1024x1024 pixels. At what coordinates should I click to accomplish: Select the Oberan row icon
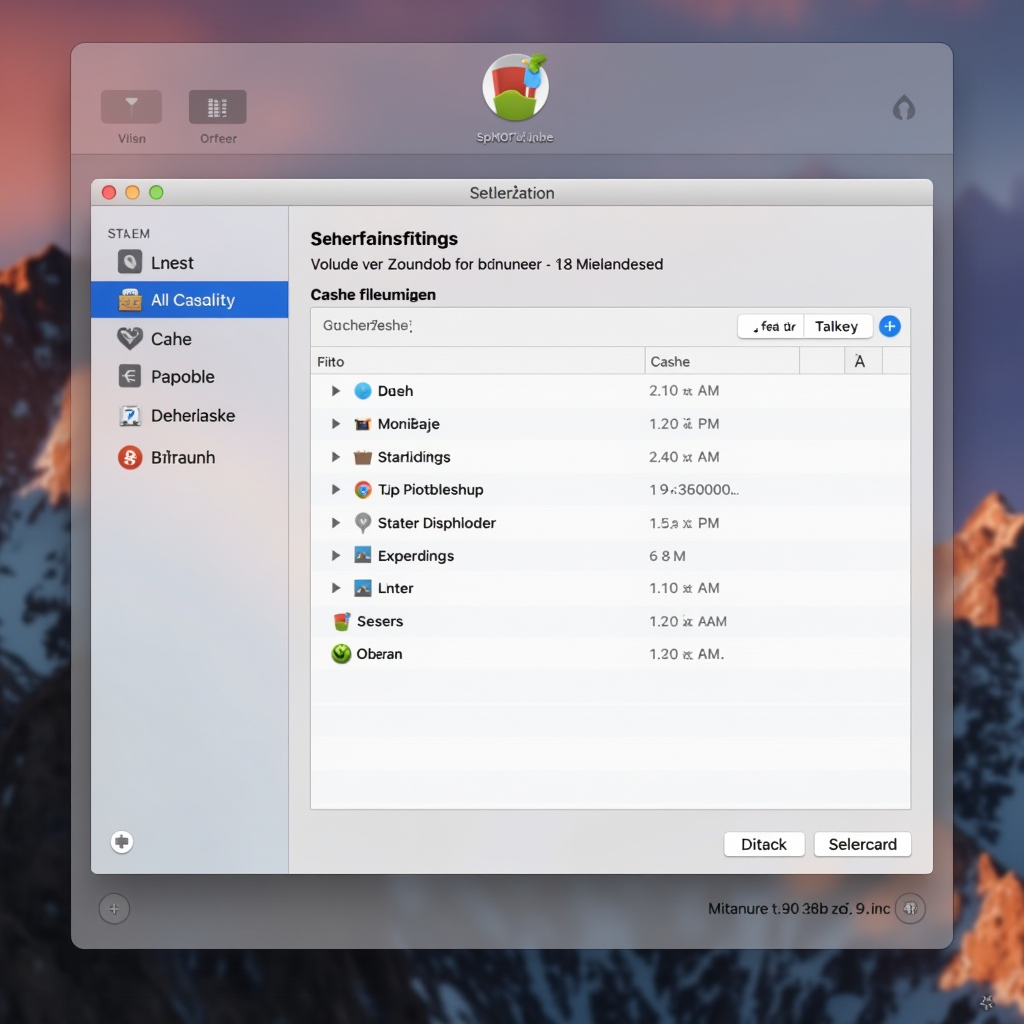pyautogui.click(x=343, y=654)
